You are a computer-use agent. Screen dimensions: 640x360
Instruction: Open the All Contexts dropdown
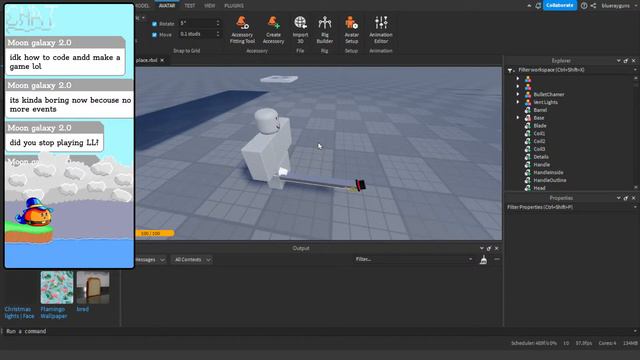coord(192,260)
